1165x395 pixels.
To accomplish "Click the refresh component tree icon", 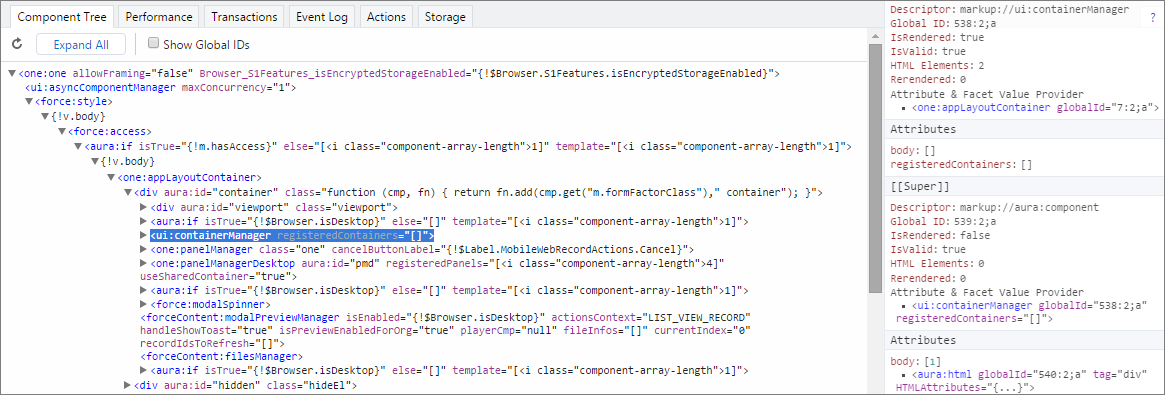I will coord(18,45).
